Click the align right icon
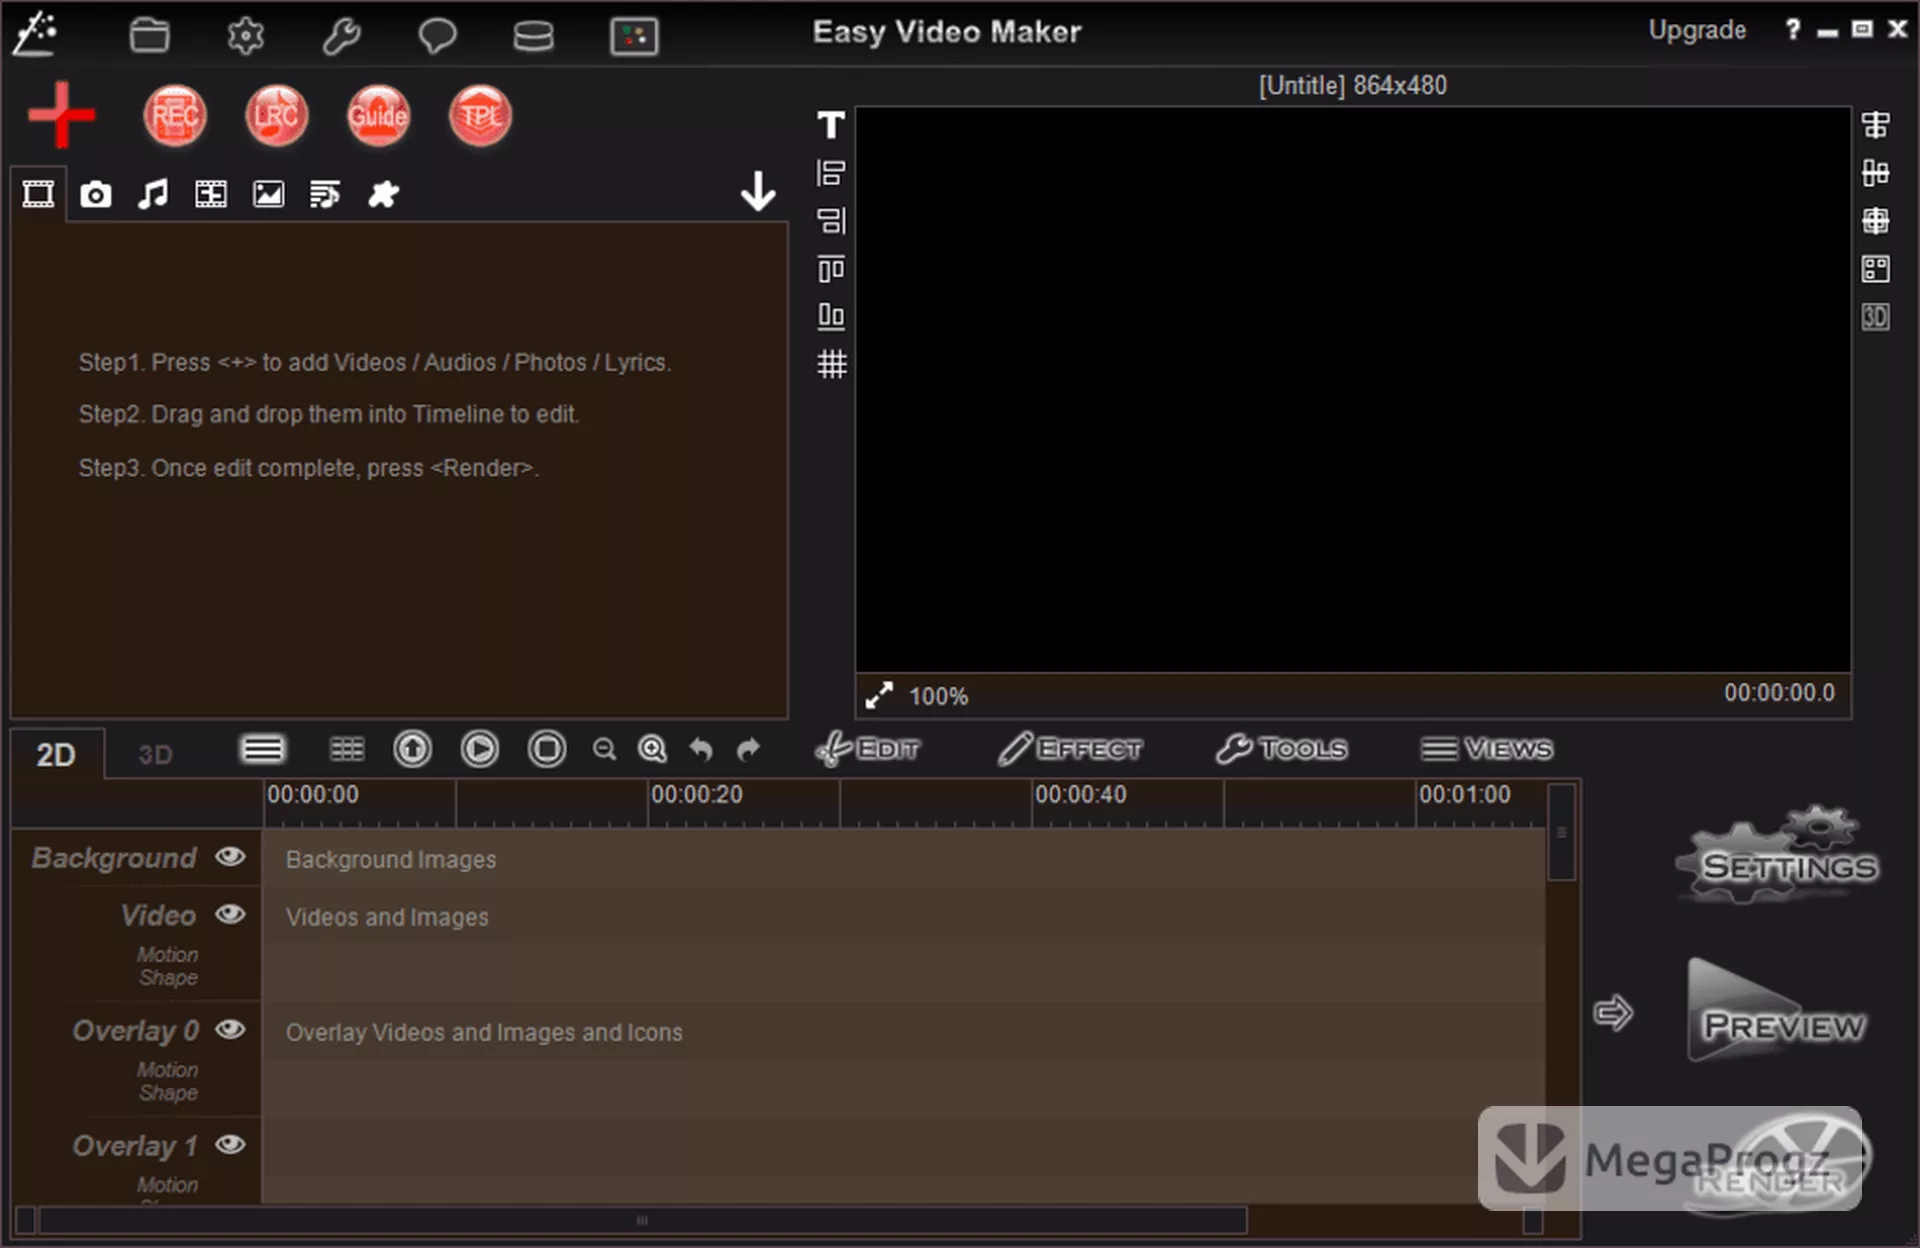The width and height of the screenshot is (1920, 1248). pos(831,221)
